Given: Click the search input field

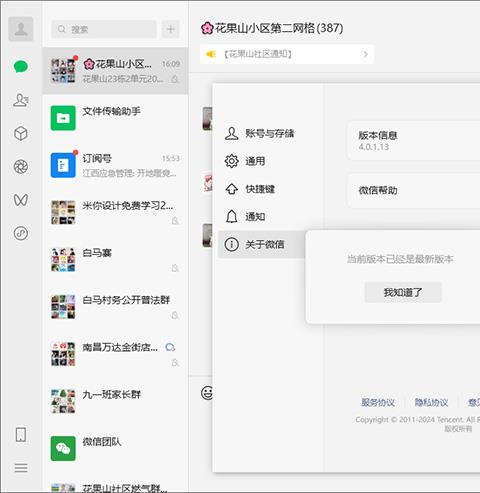Looking at the screenshot, I should pos(104,29).
